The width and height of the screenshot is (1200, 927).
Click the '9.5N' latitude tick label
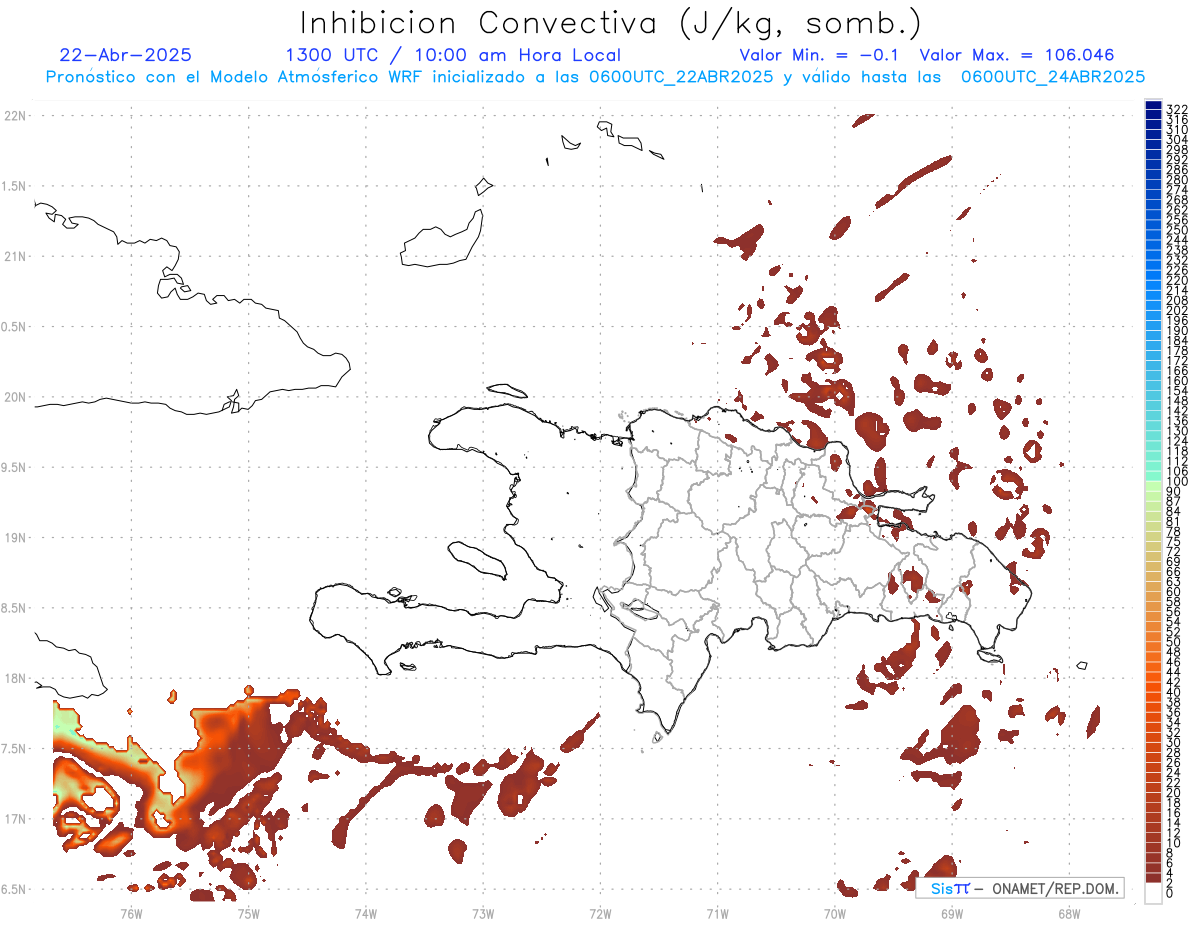pos(15,468)
